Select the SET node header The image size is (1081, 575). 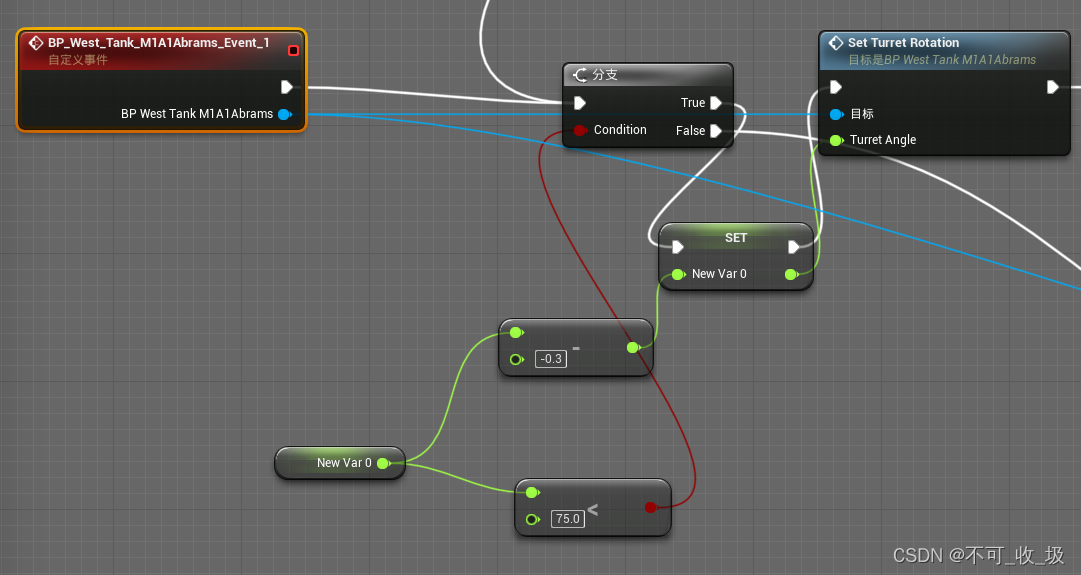[736, 238]
